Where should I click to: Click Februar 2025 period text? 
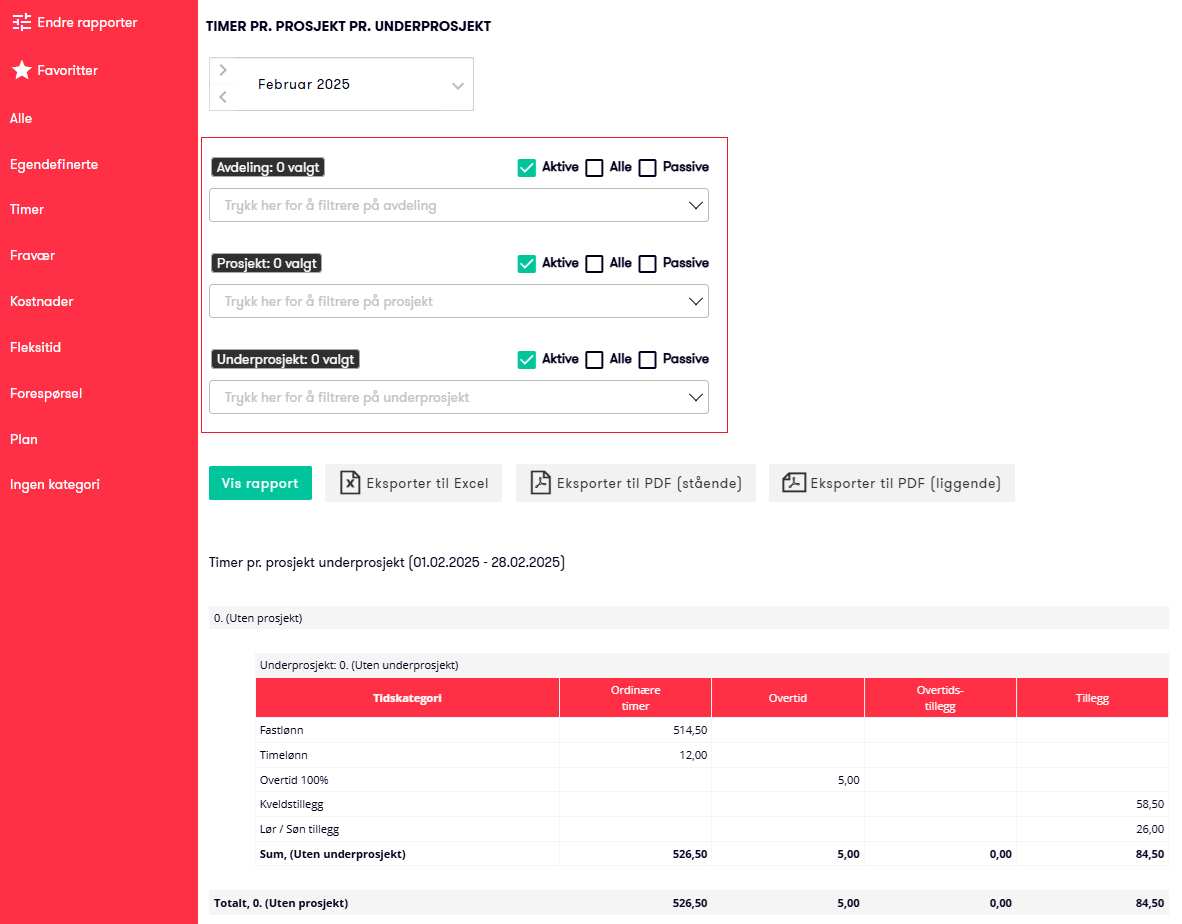pos(304,84)
